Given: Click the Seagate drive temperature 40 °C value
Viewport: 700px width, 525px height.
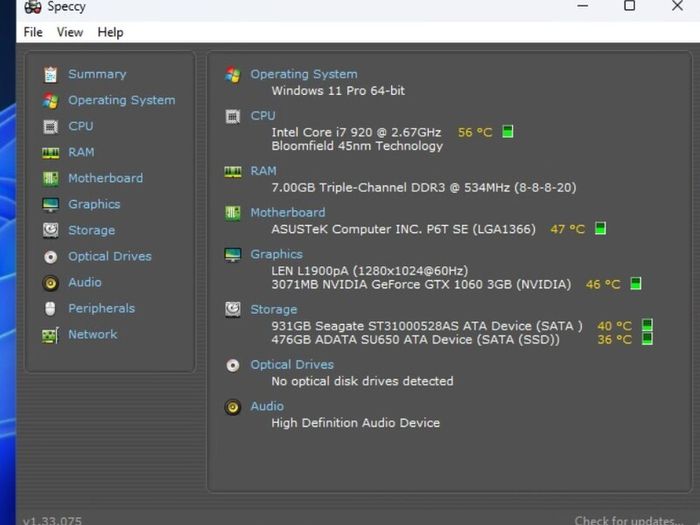Looking at the screenshot, I should [x=615, y=326].
